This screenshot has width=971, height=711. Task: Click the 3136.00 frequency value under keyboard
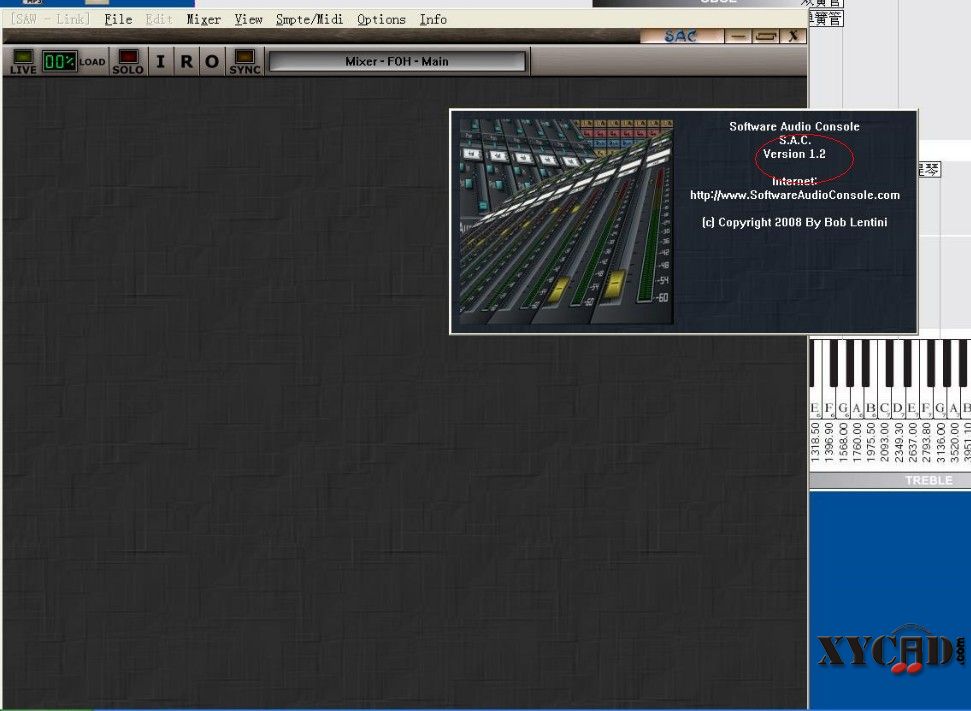[941, 442]
